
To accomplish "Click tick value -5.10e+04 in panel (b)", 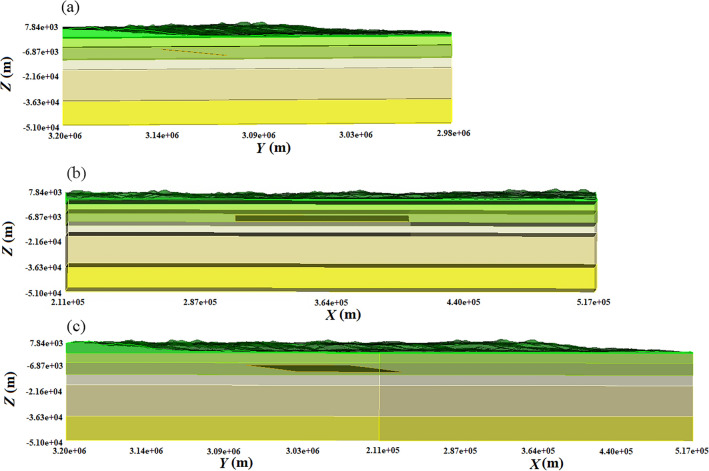I will 43,293.
